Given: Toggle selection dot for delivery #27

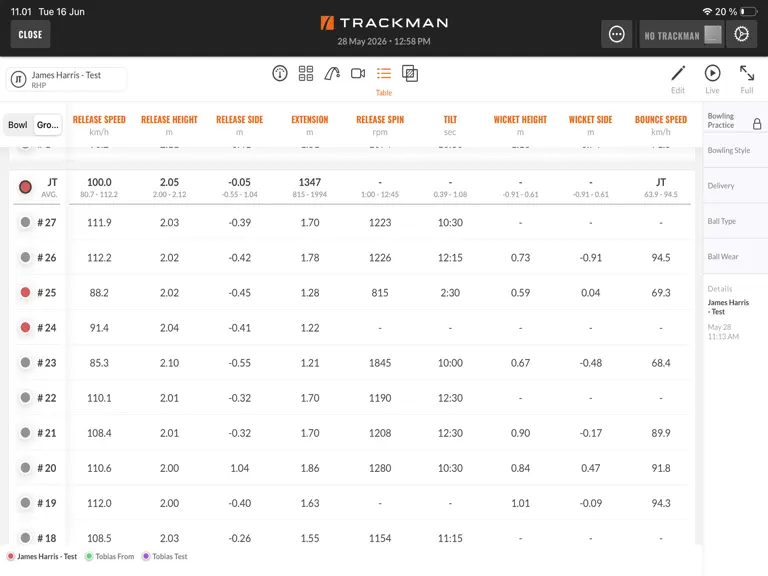Looking at the screenshot, I should (x=25, y=222).
